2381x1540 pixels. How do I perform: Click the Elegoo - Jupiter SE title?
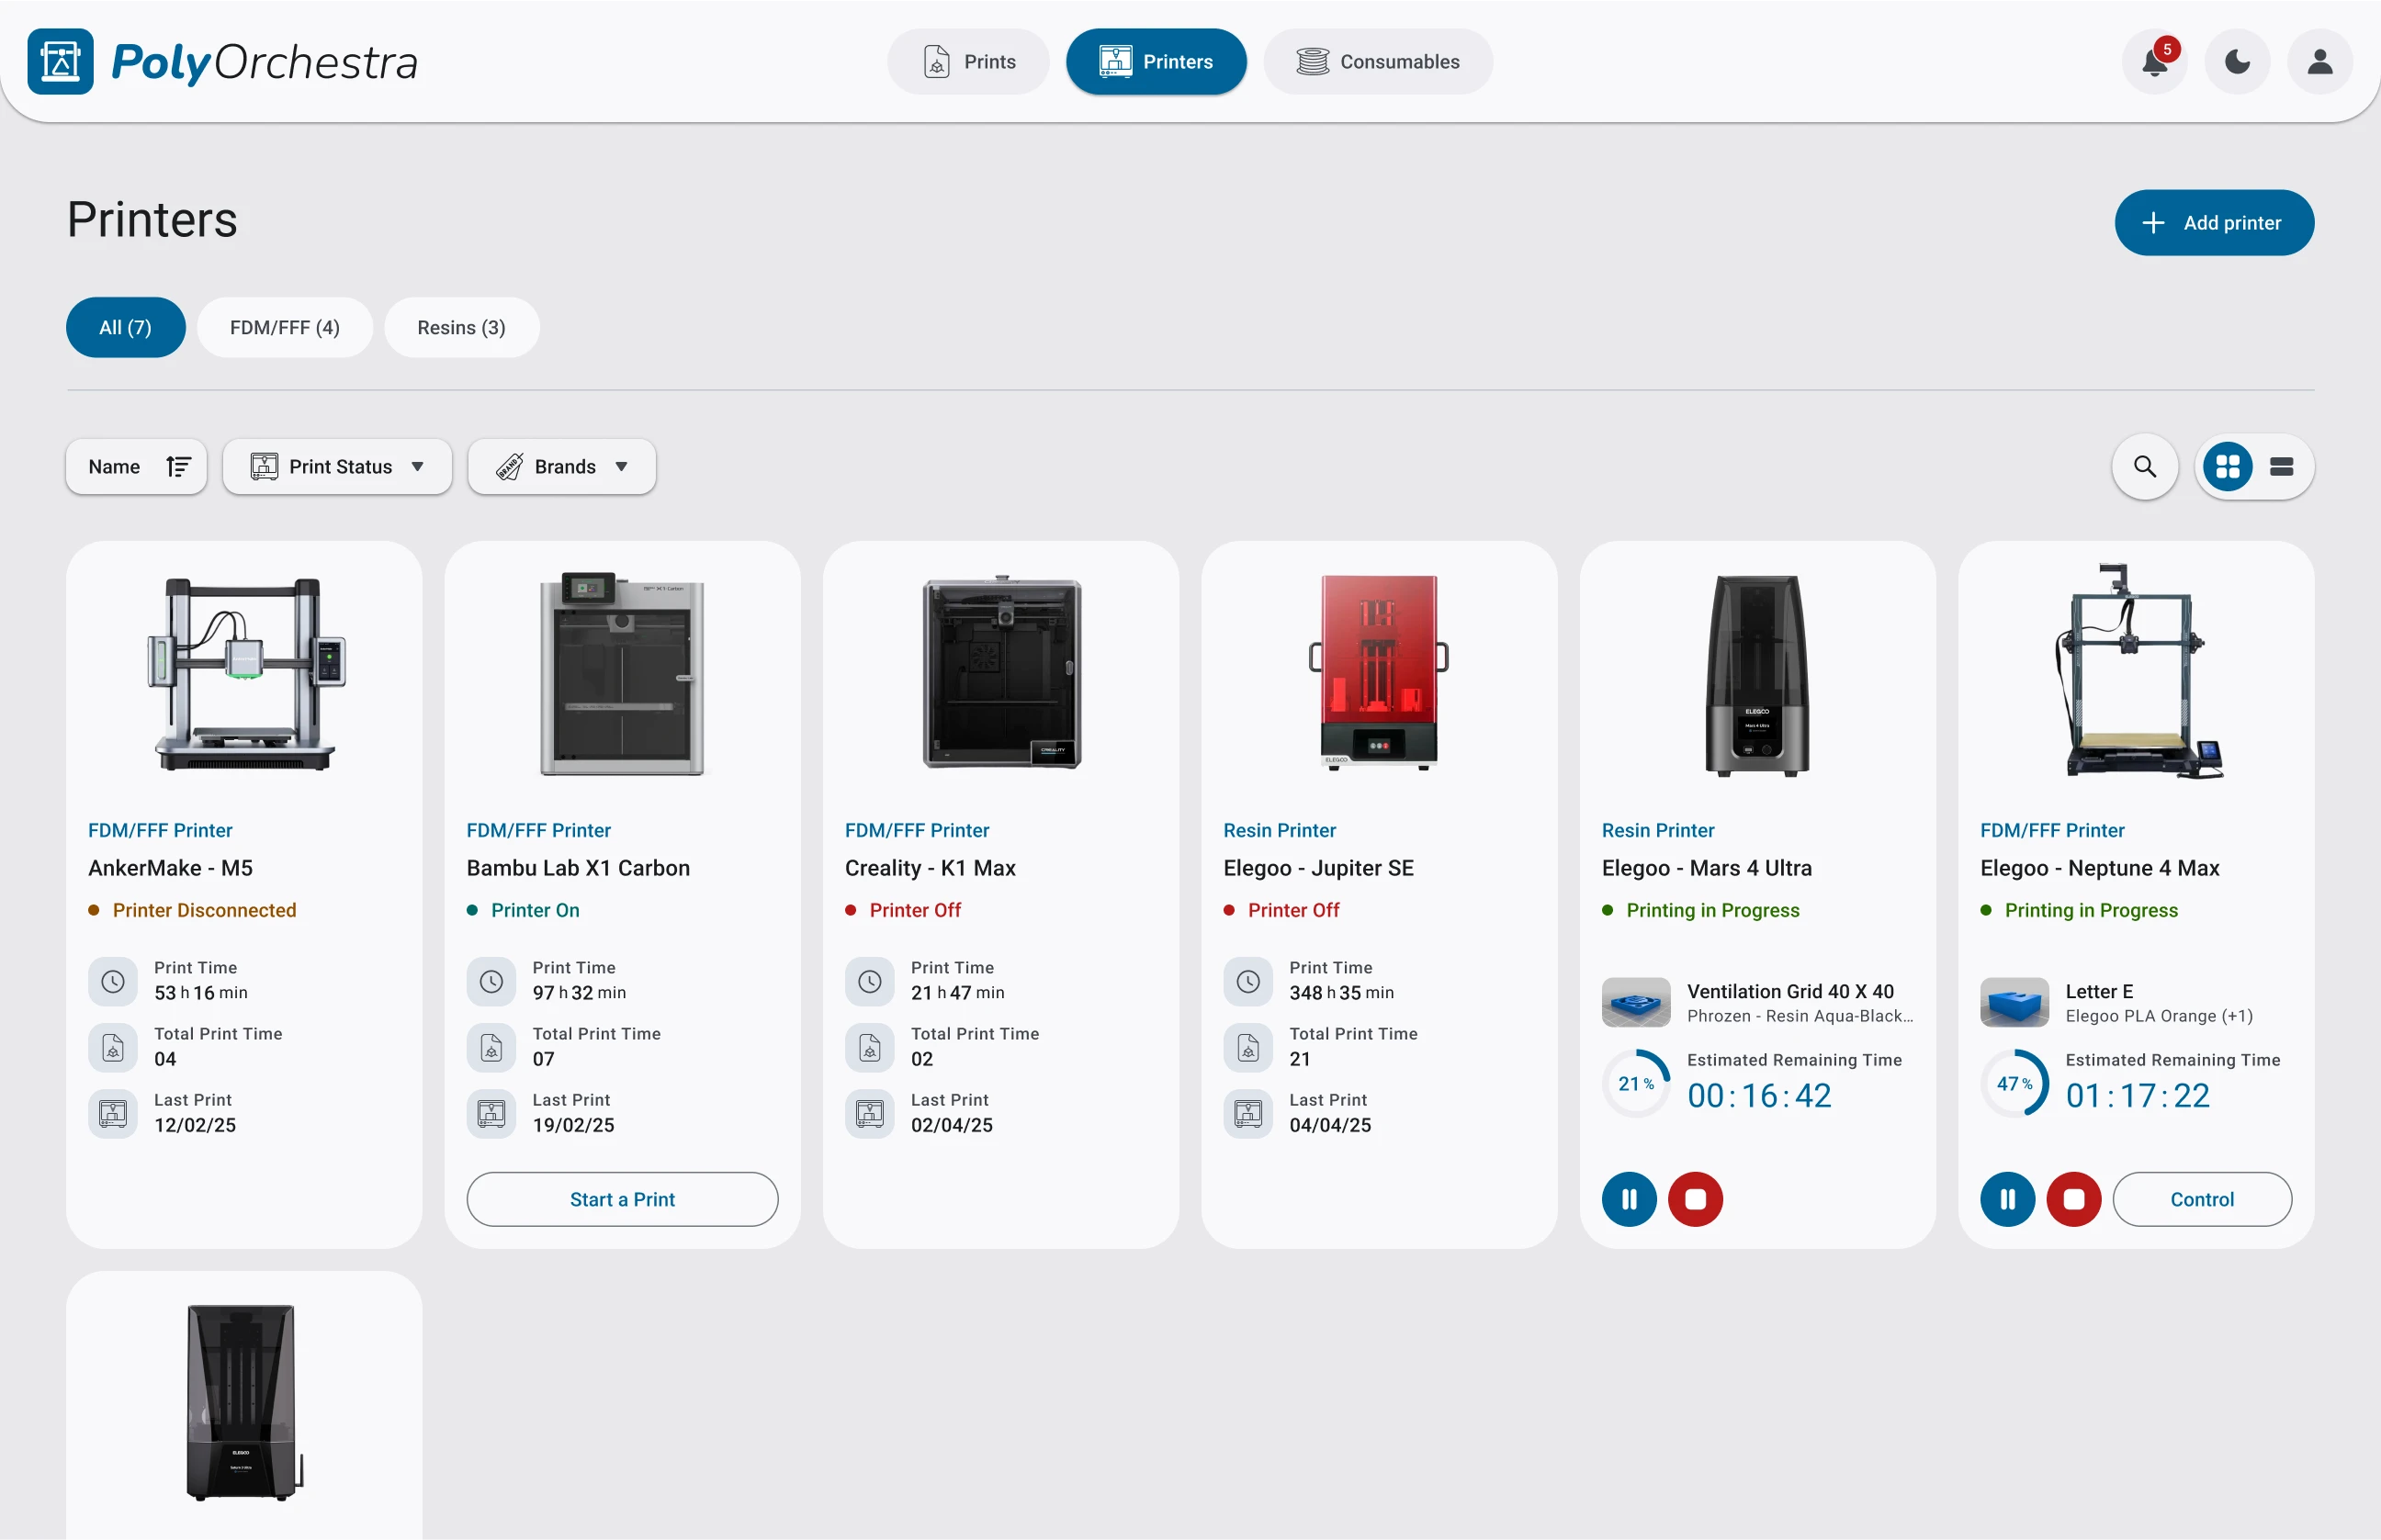pyautogui.click(x=1317, y=868)
